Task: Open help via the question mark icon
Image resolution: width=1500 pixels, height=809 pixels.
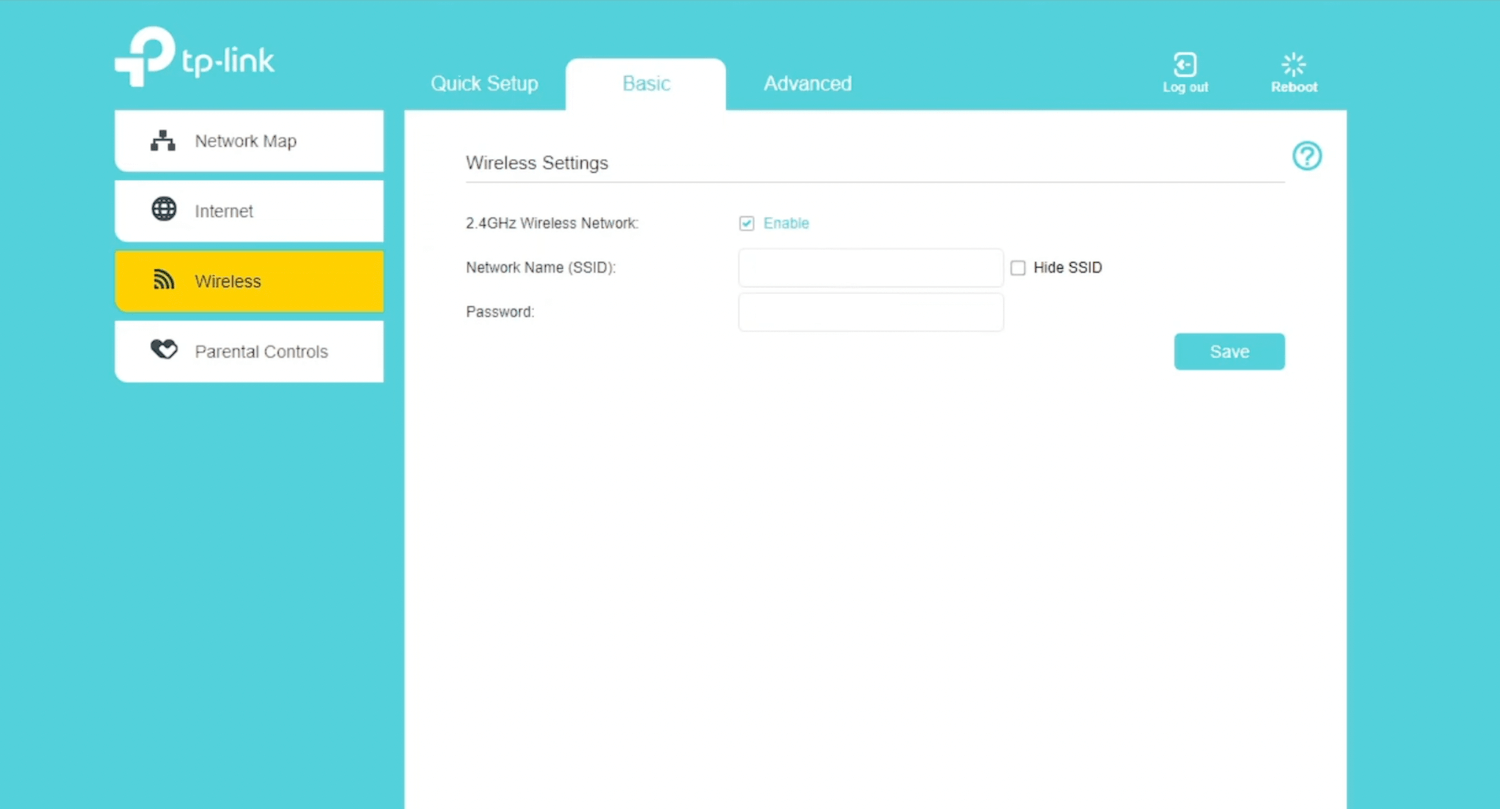Action: pos(1306,156)
